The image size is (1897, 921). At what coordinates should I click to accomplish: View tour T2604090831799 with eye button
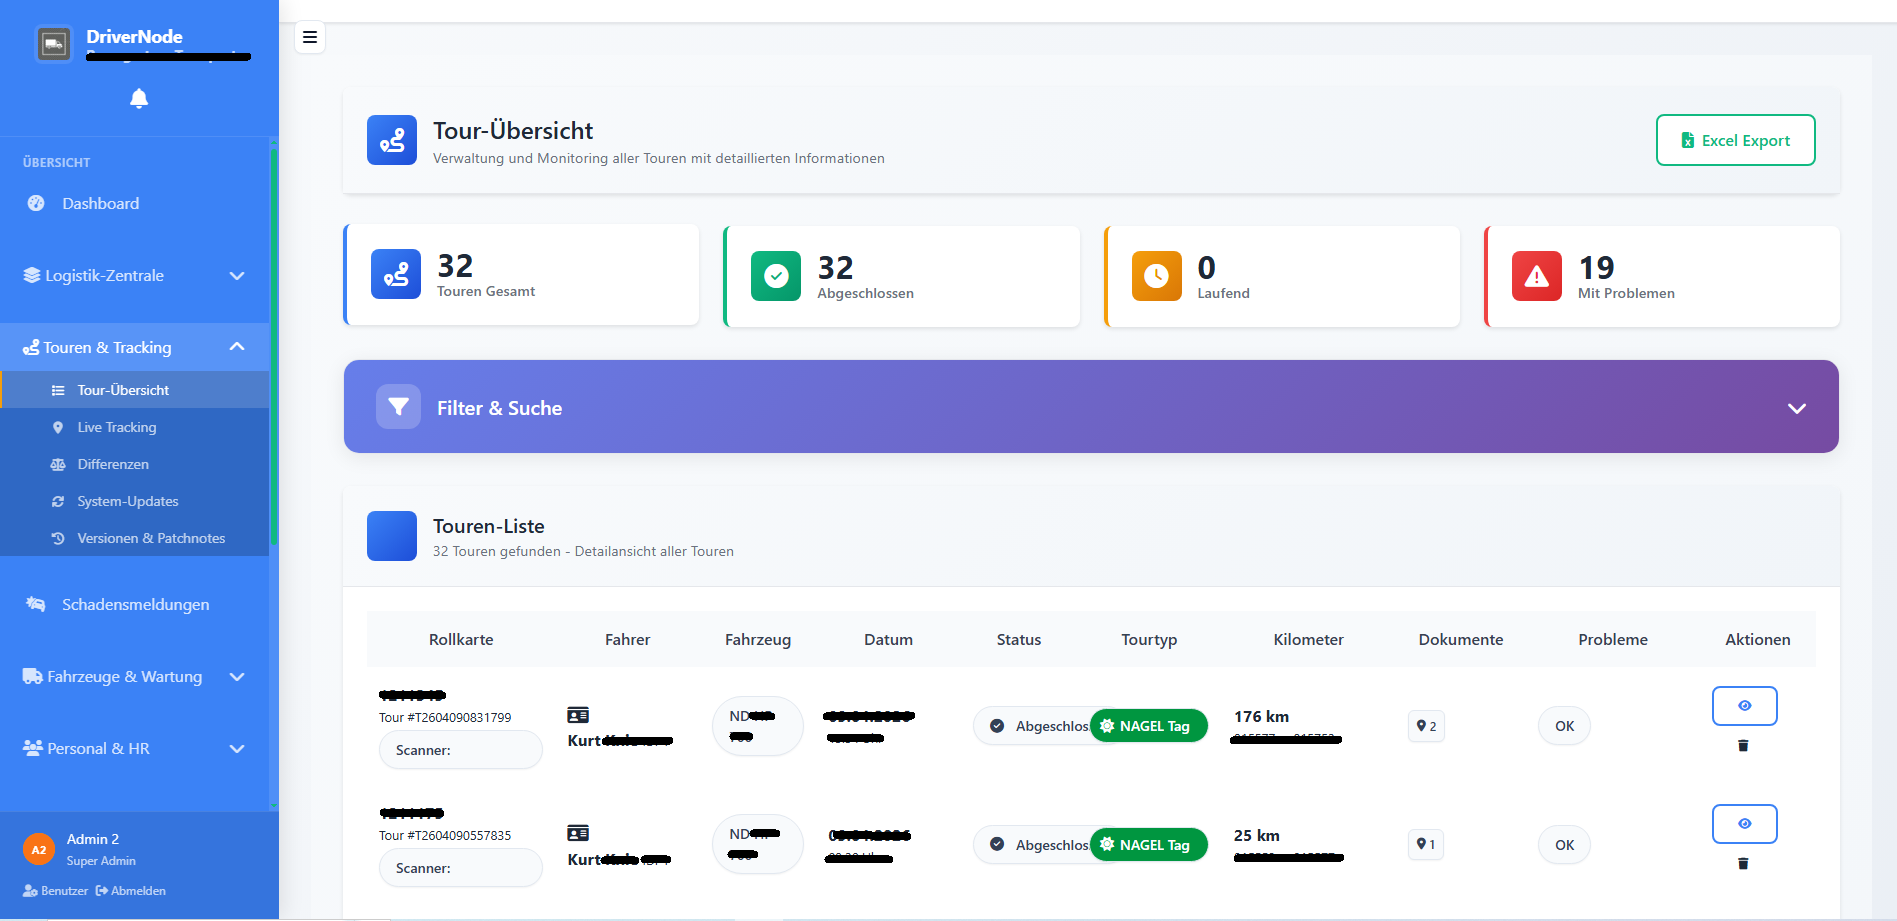1744,706
